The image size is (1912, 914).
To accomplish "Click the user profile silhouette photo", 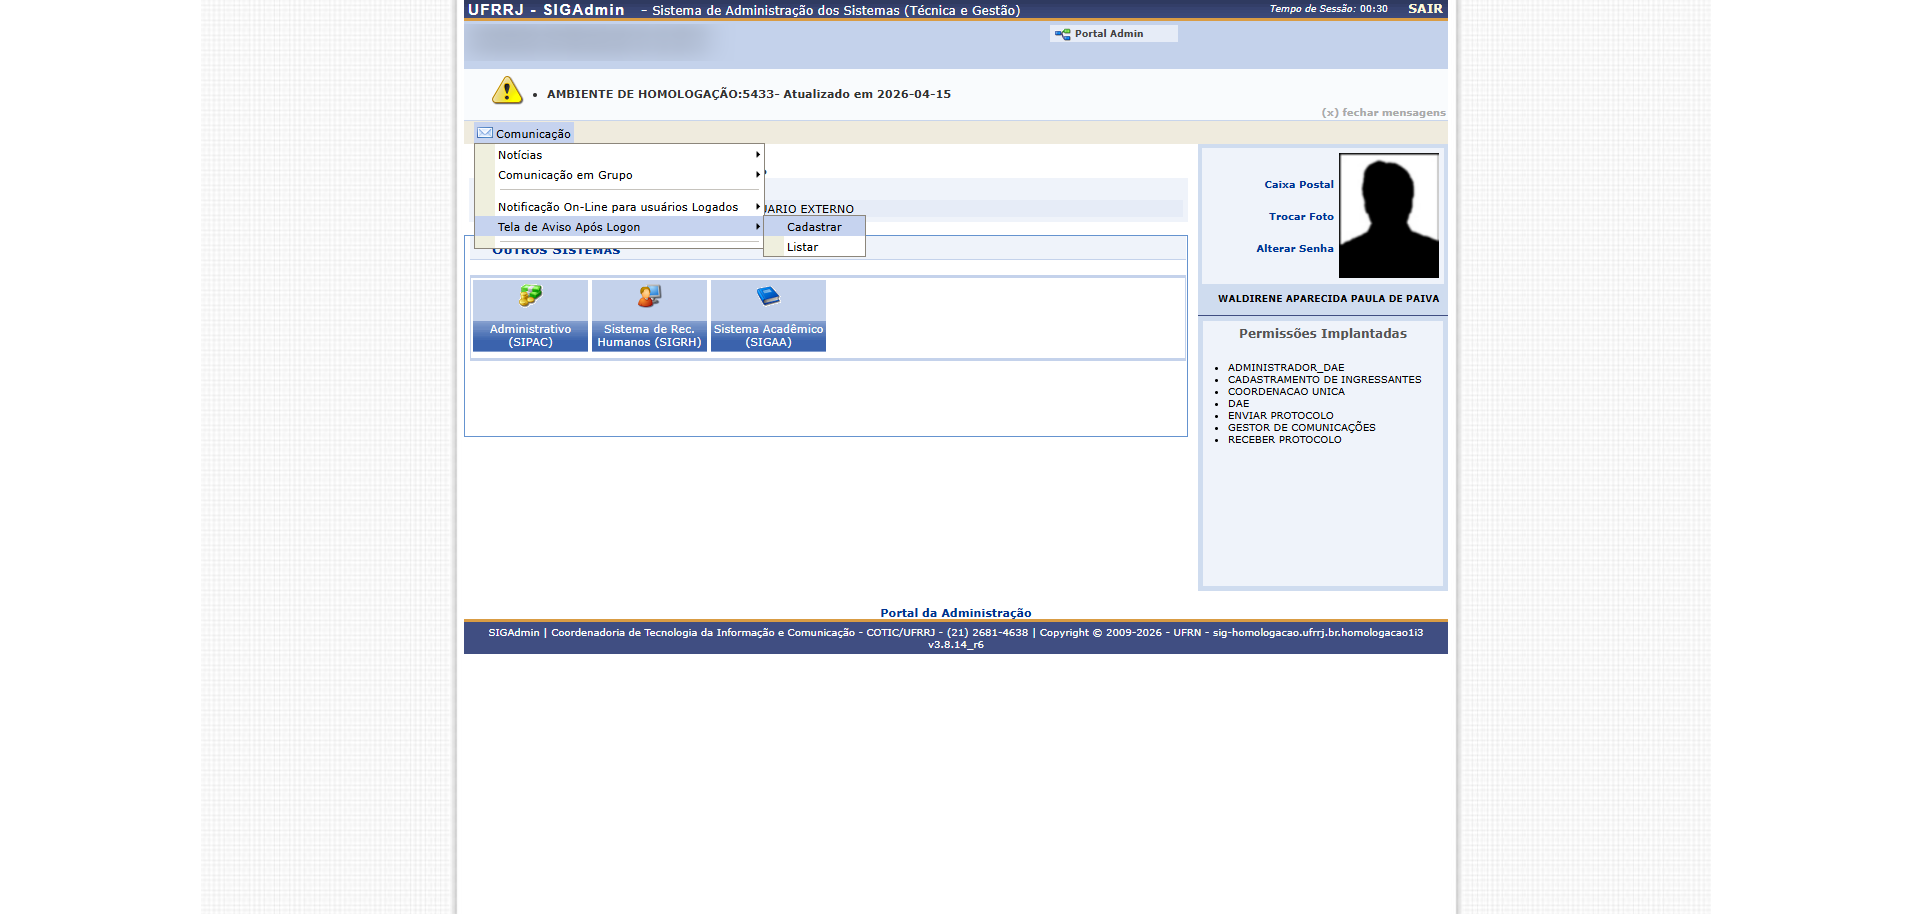I will click(1388, 216).
